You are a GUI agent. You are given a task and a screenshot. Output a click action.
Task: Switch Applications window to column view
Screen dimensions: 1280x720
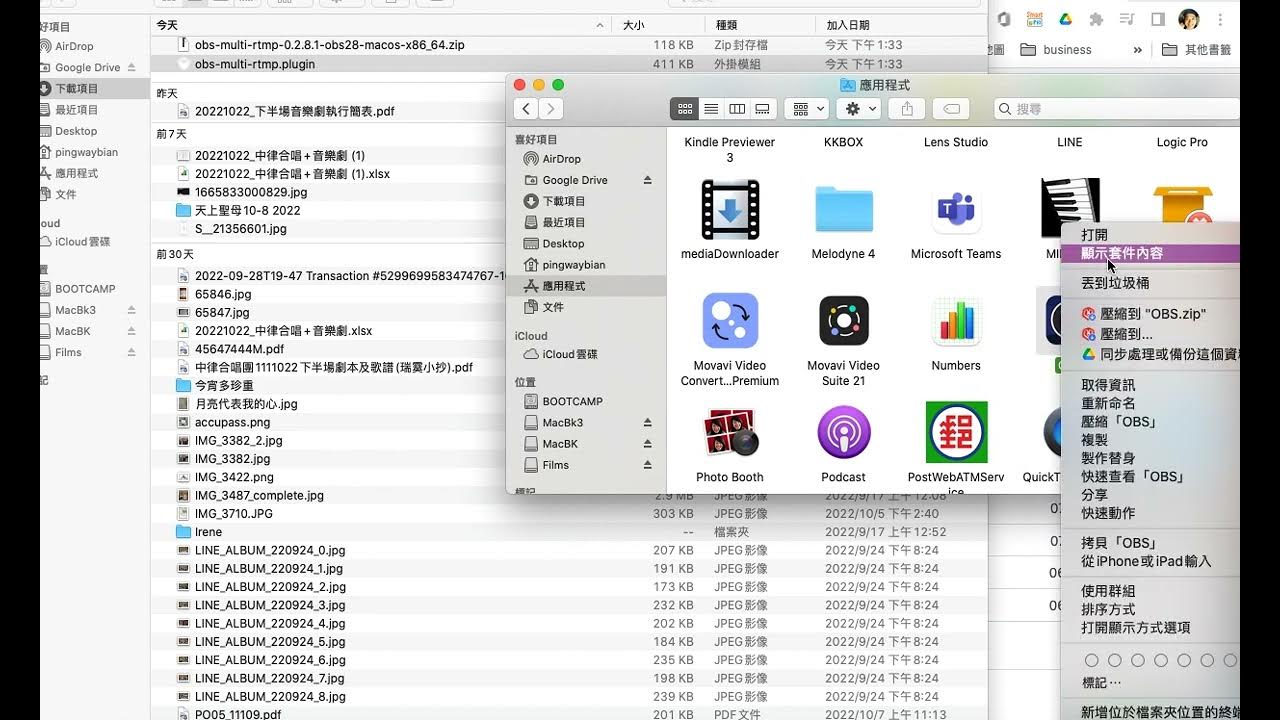[737, 108]
